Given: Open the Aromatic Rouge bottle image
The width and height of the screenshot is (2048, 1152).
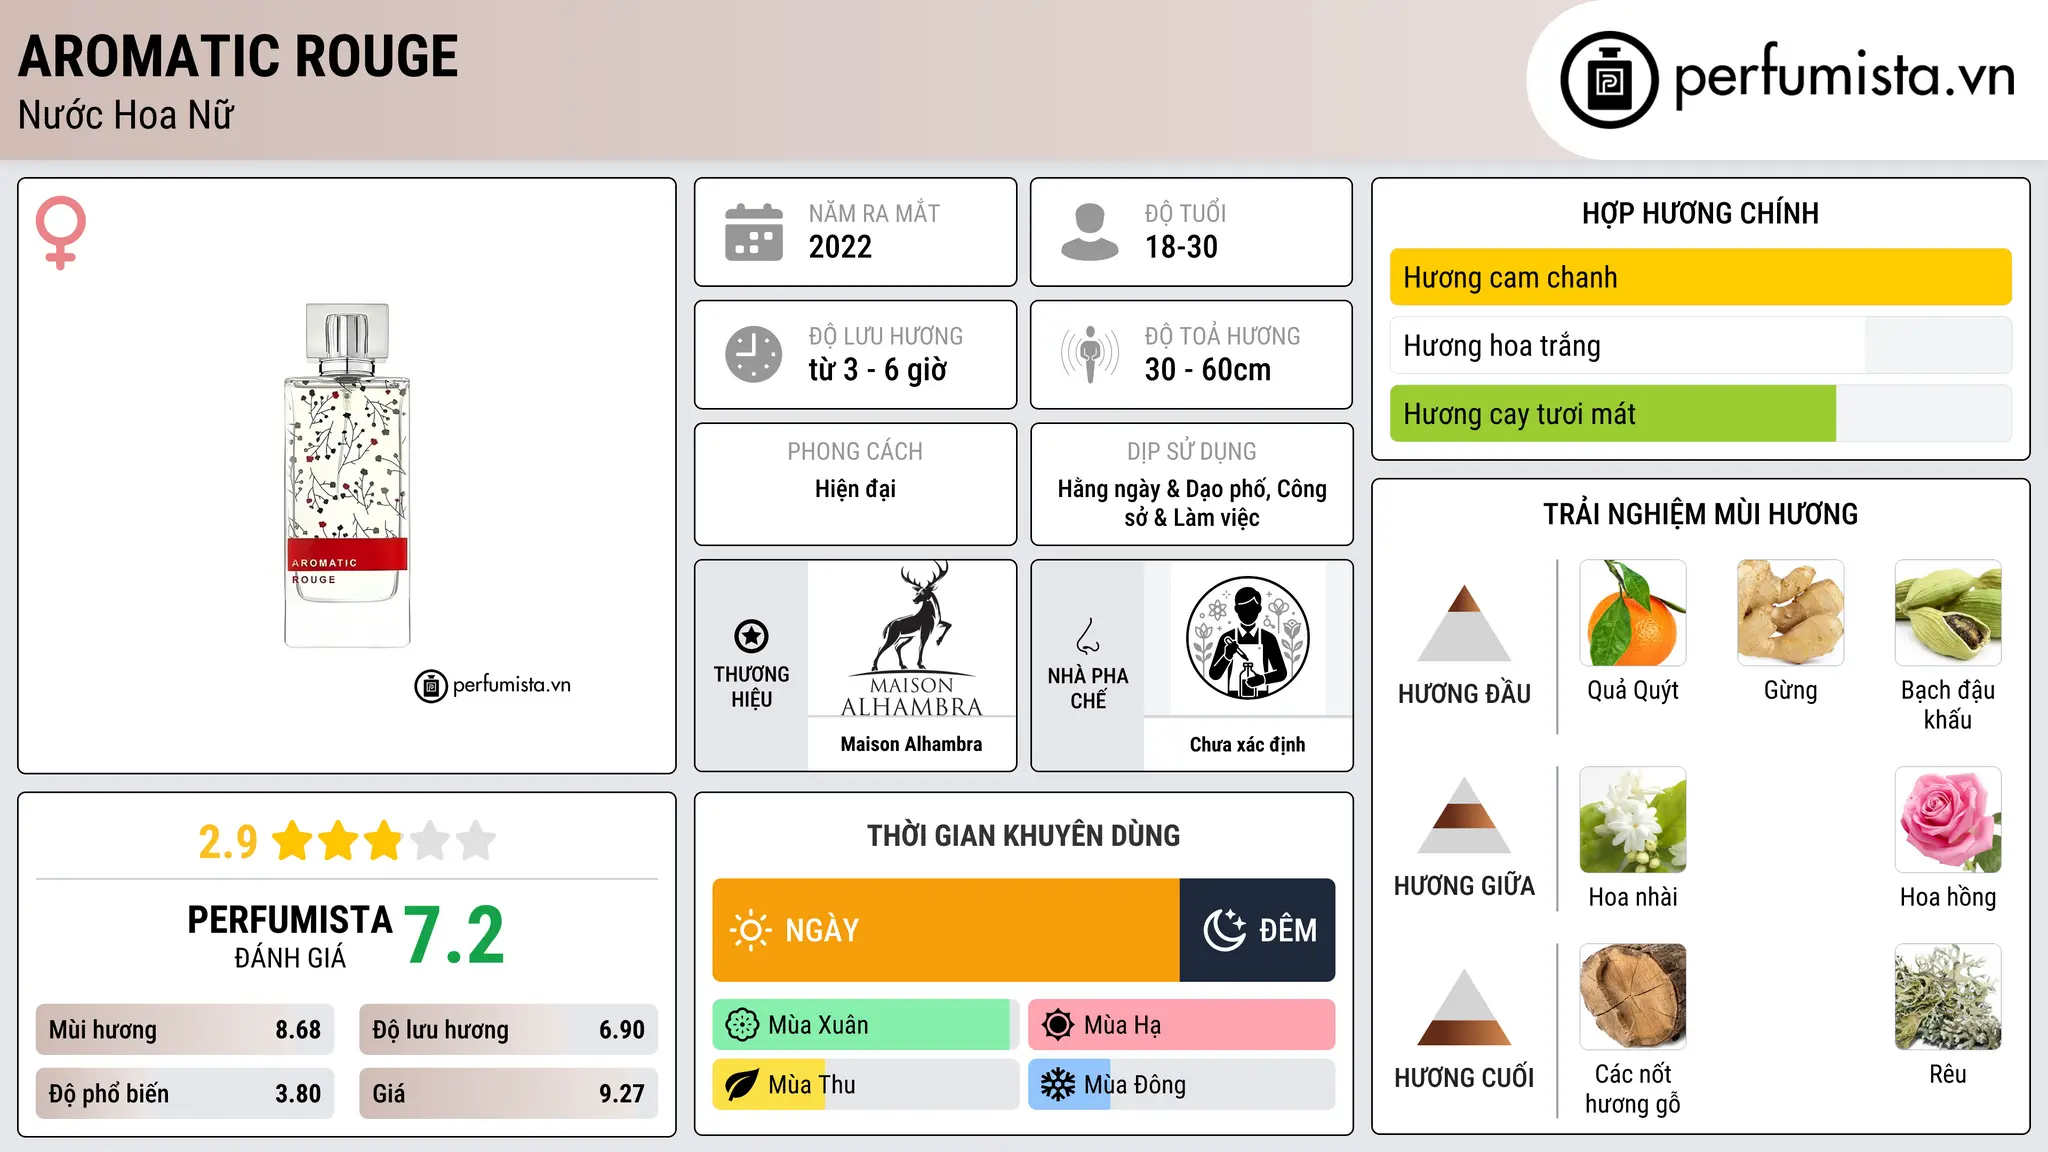Looking at the screenshot, I should 347,475.
